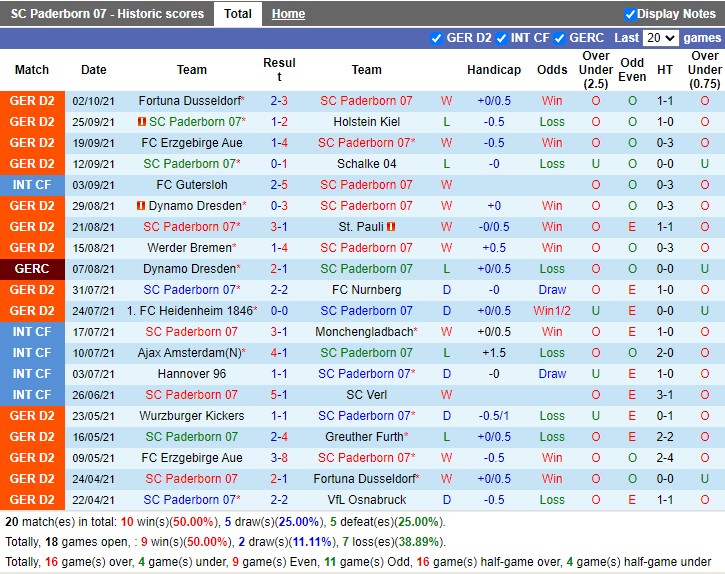The image size is (725, 574).
Task: Open FC Gutersloh team link
Action: [x=191, y=185]
